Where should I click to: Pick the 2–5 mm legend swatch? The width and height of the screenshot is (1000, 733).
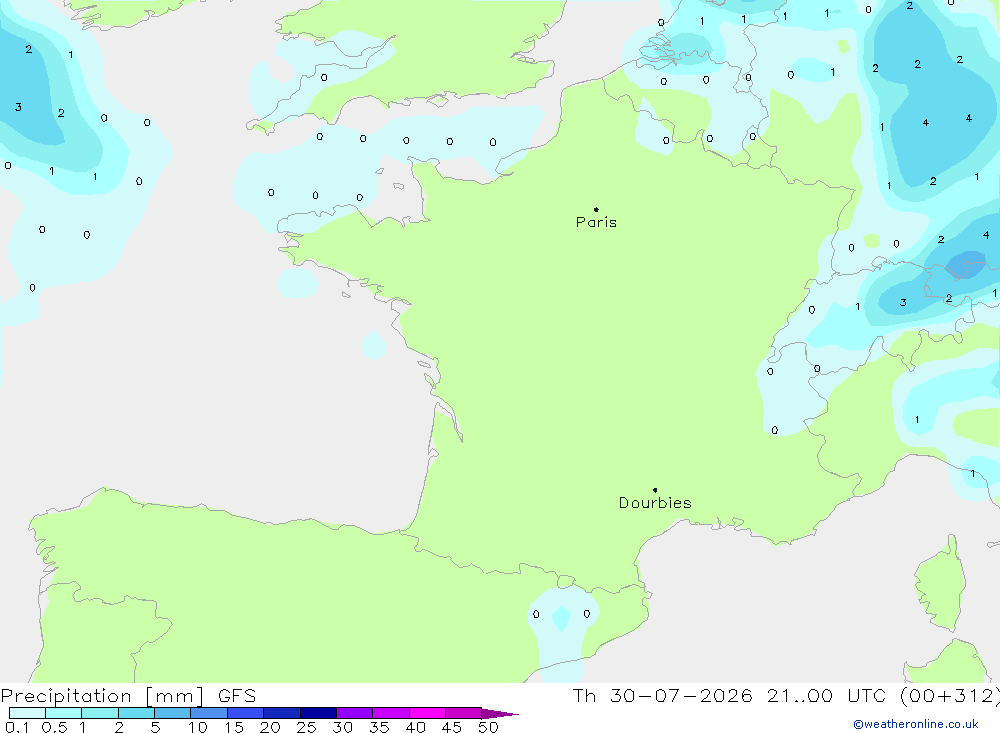tap(136, 713)
